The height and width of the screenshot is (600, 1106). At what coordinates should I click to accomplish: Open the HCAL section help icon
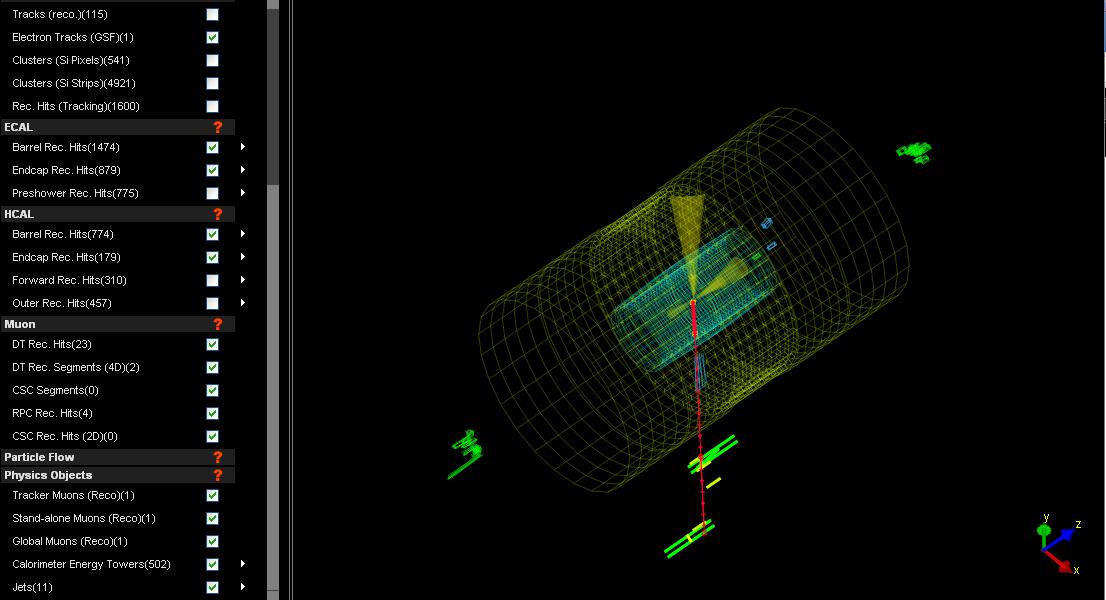coord(217,214)
